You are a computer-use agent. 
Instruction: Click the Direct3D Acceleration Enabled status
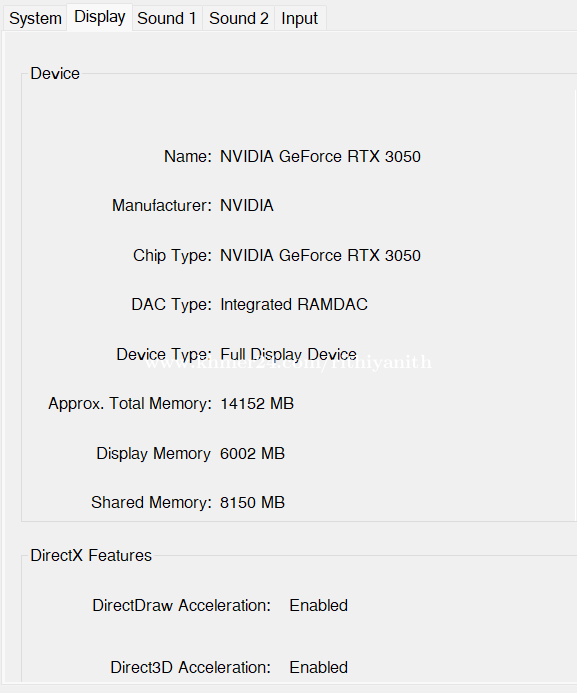point(319,667)
